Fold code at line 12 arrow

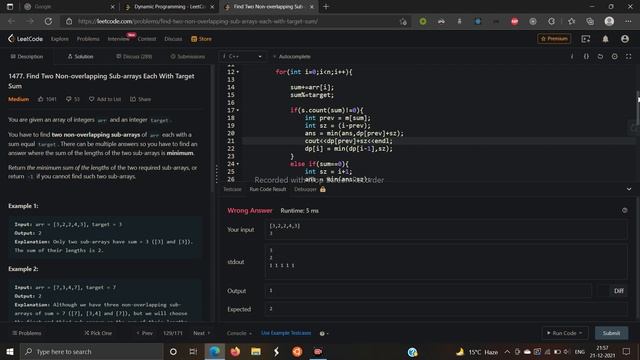[x=238, y=72]
